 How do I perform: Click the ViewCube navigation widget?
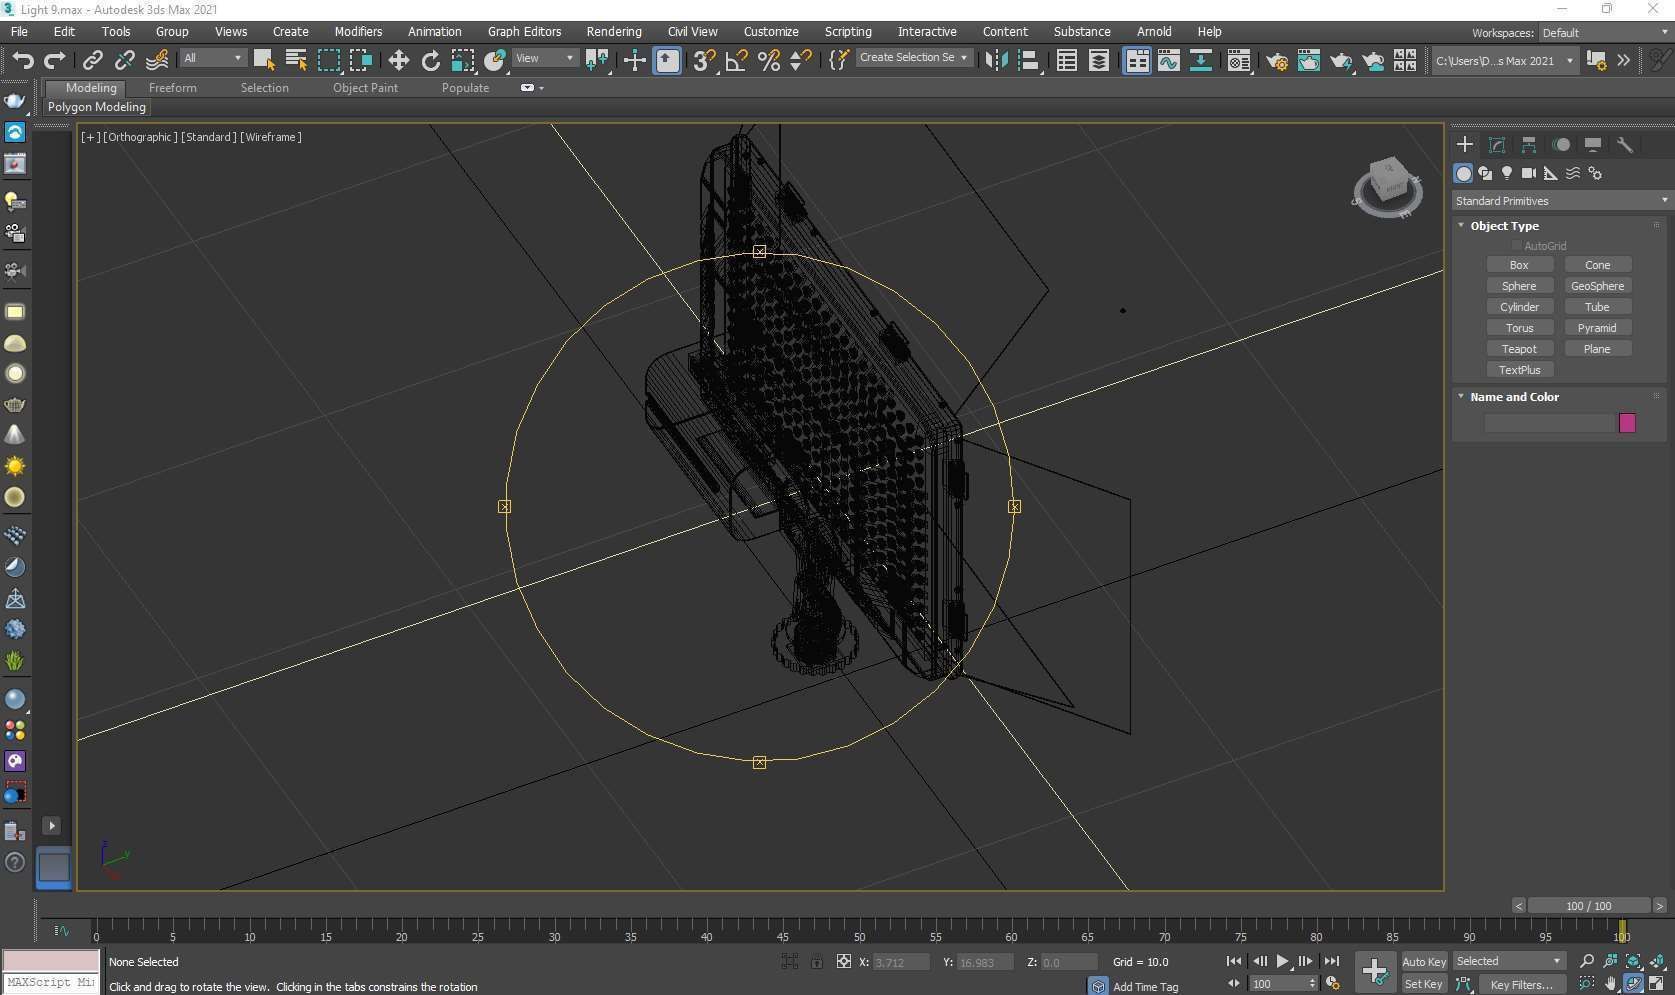(1388, 187)
